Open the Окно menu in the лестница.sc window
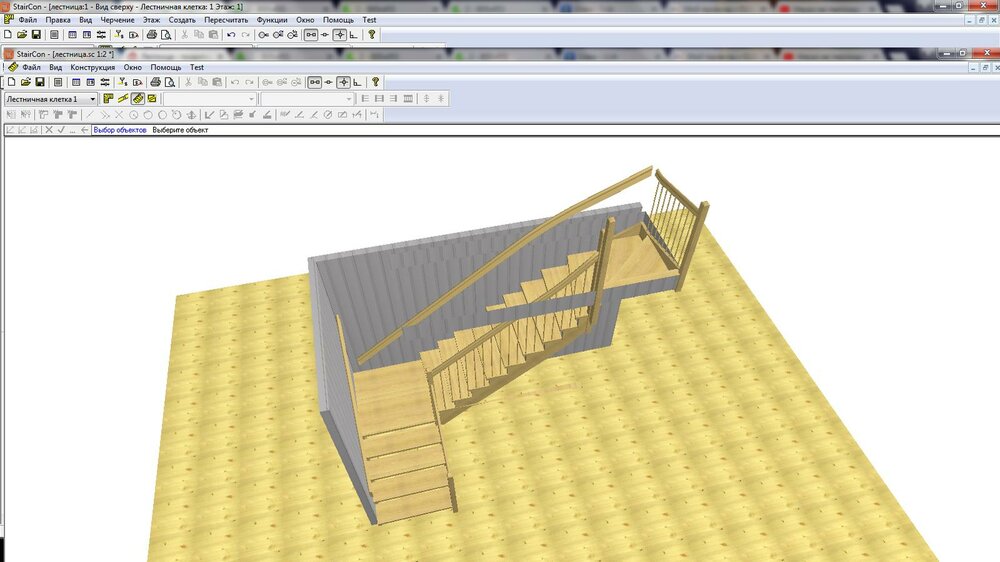 pyautogui.click(x=133, y=67)
